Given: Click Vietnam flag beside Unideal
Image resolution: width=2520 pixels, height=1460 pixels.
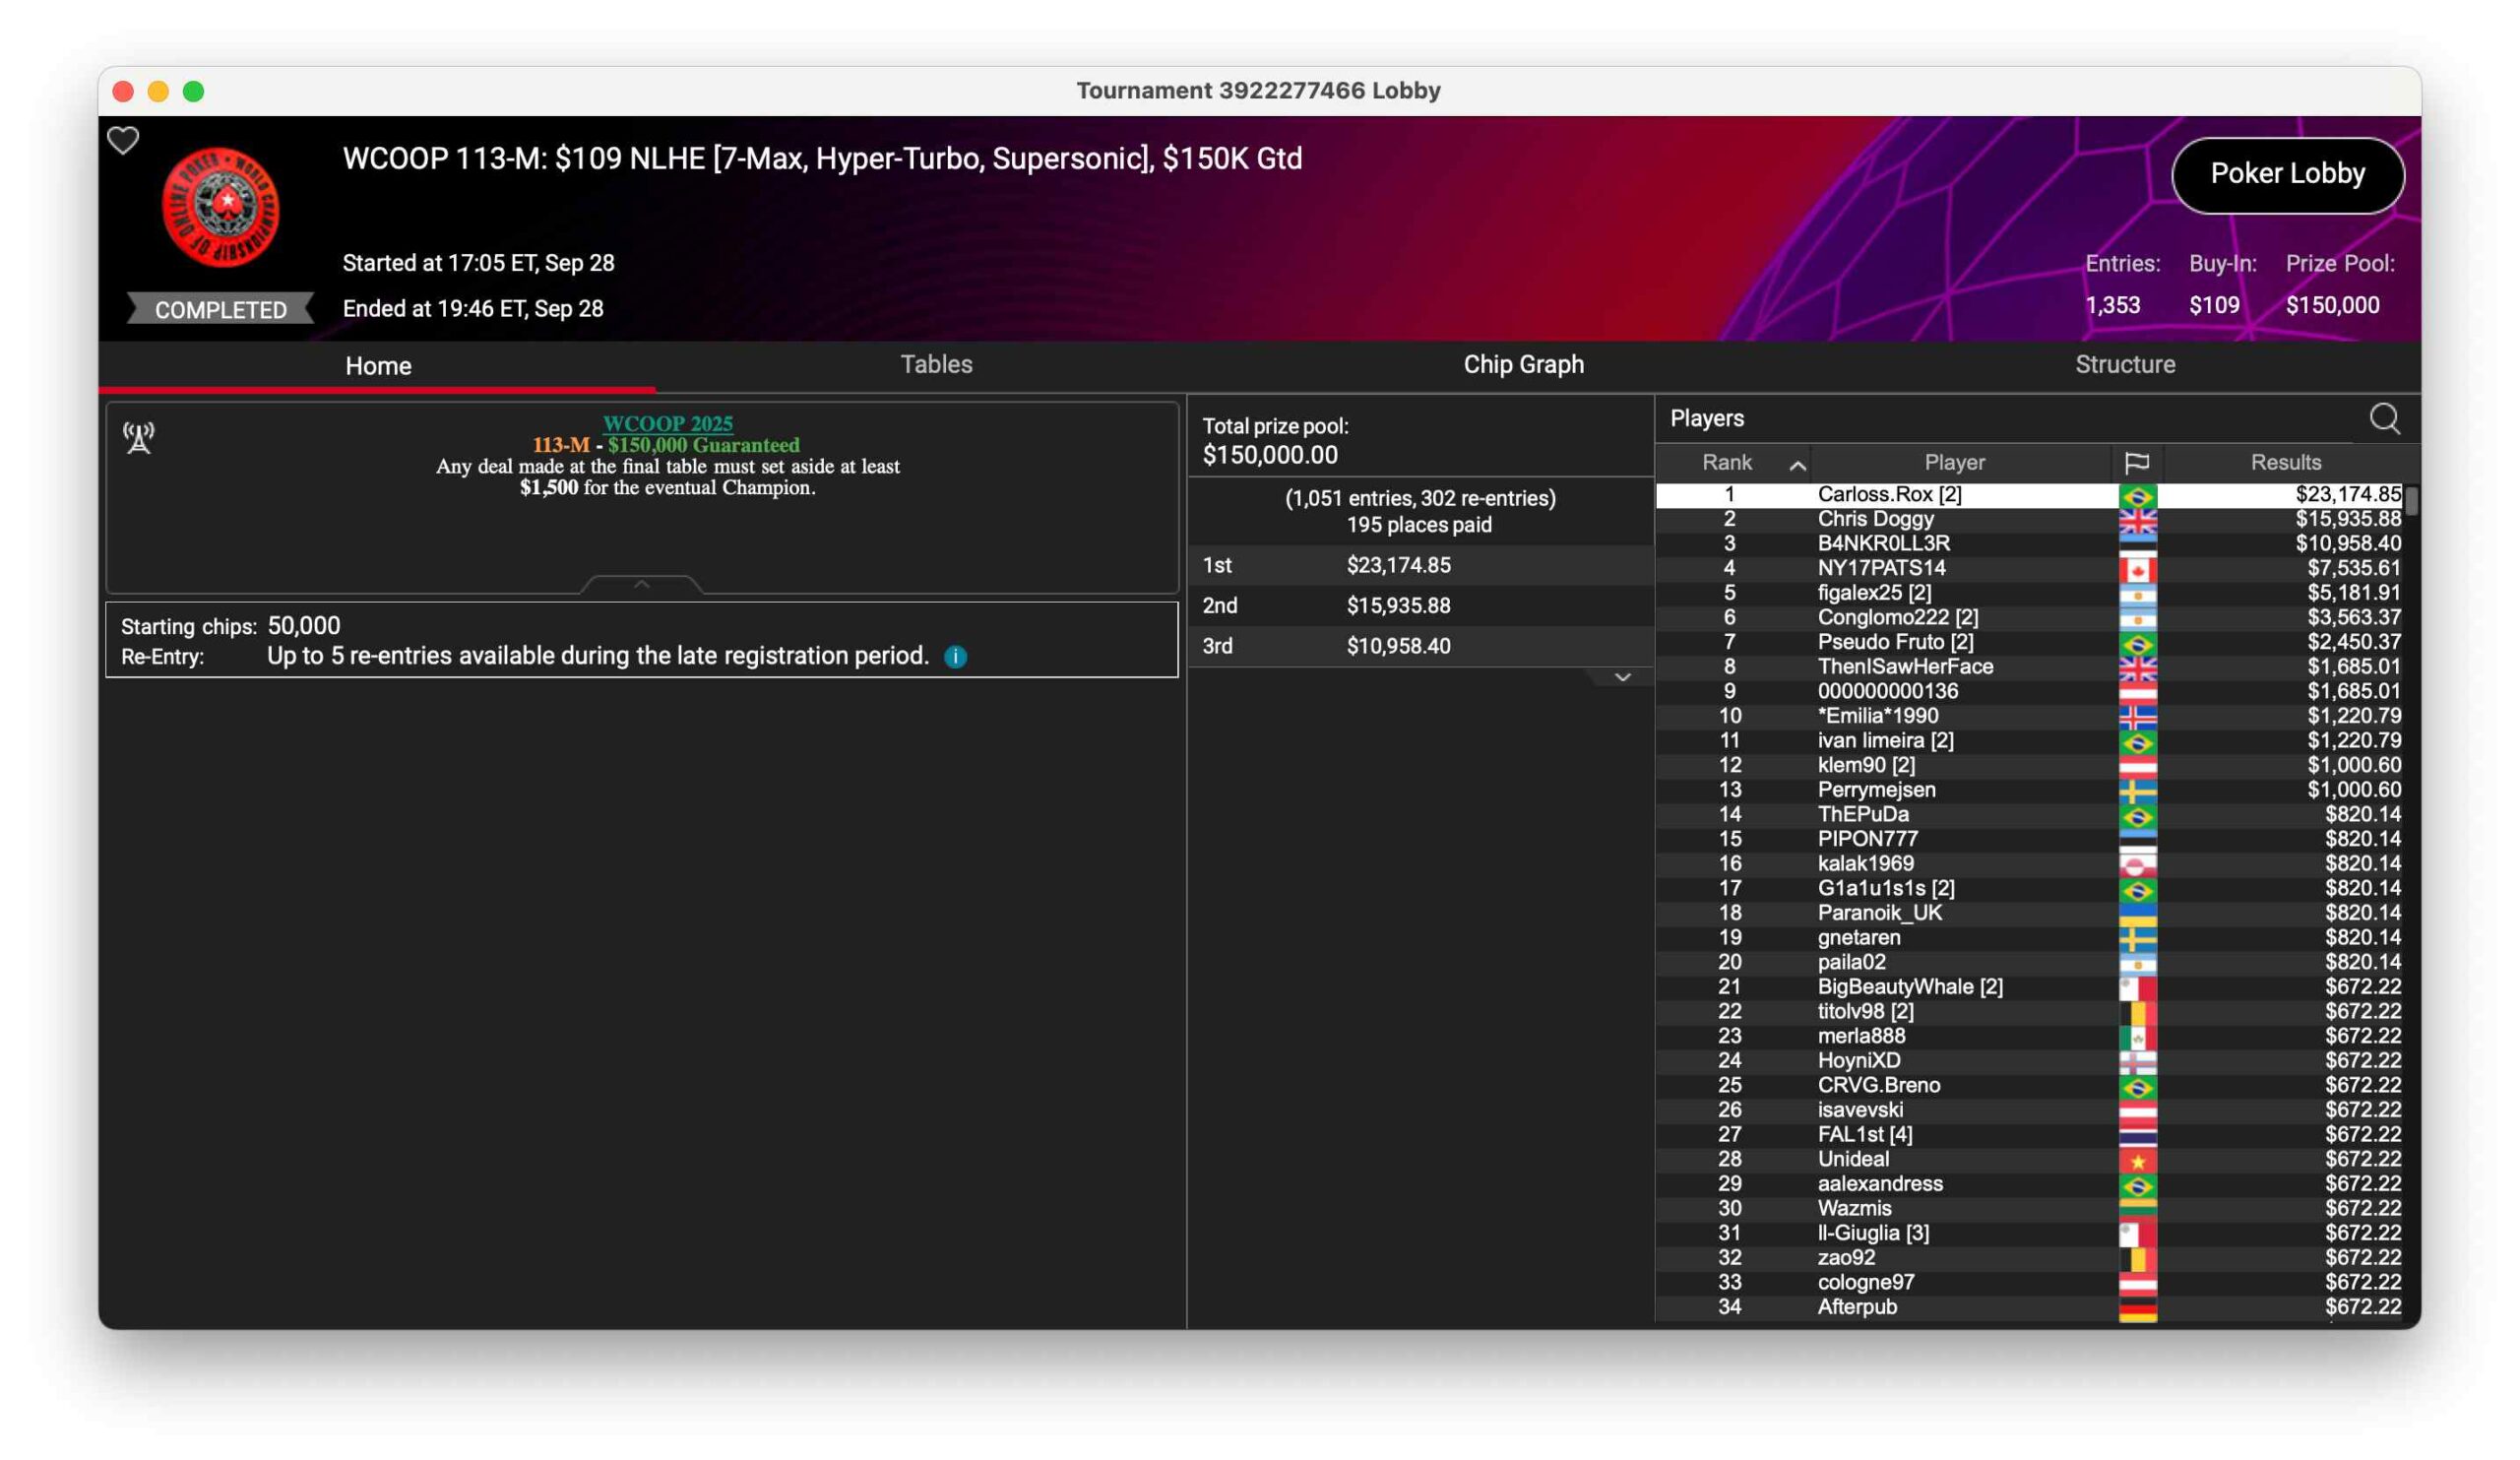Looking at the screenshot, I should 2137,1160.
